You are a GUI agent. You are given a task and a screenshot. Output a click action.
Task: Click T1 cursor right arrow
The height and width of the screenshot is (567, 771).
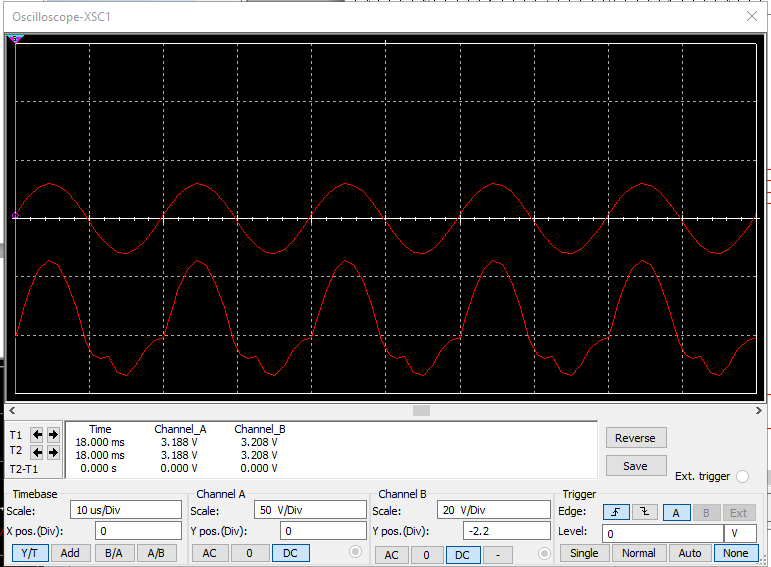(x=53, y=435)
